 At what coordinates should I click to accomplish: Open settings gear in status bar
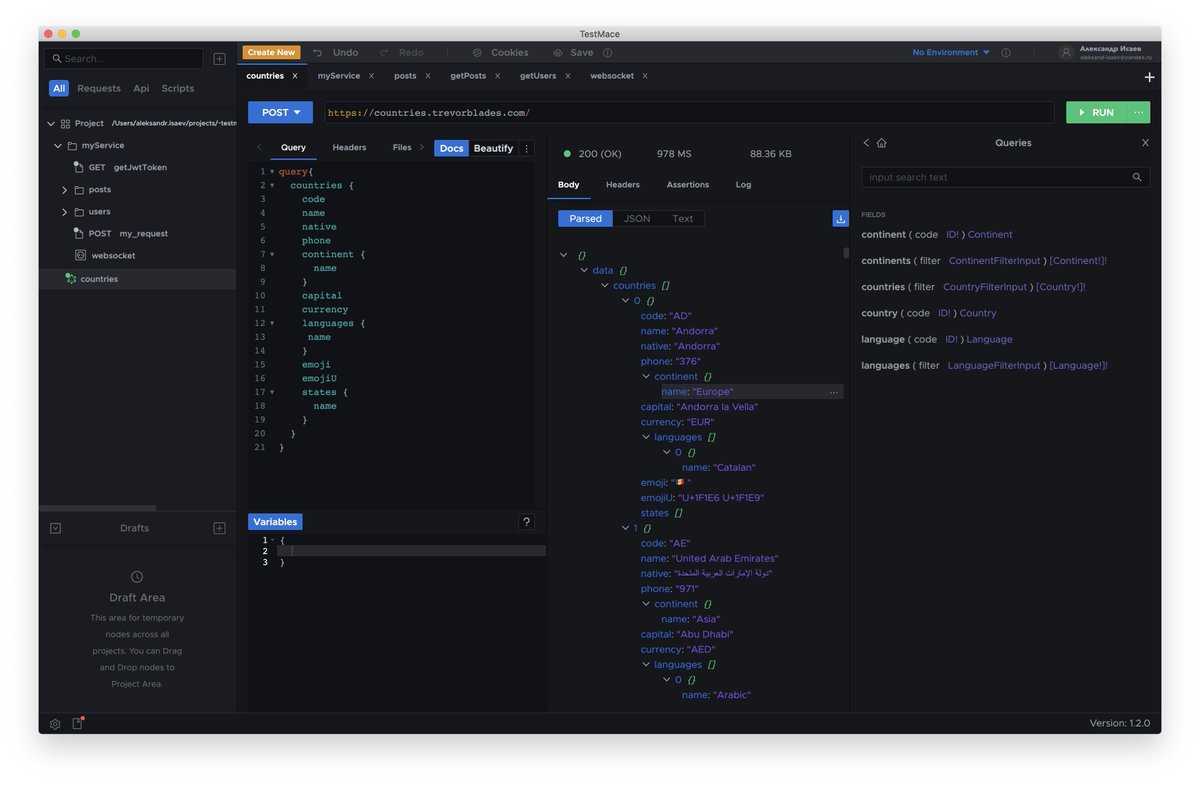tap(55, 723)
